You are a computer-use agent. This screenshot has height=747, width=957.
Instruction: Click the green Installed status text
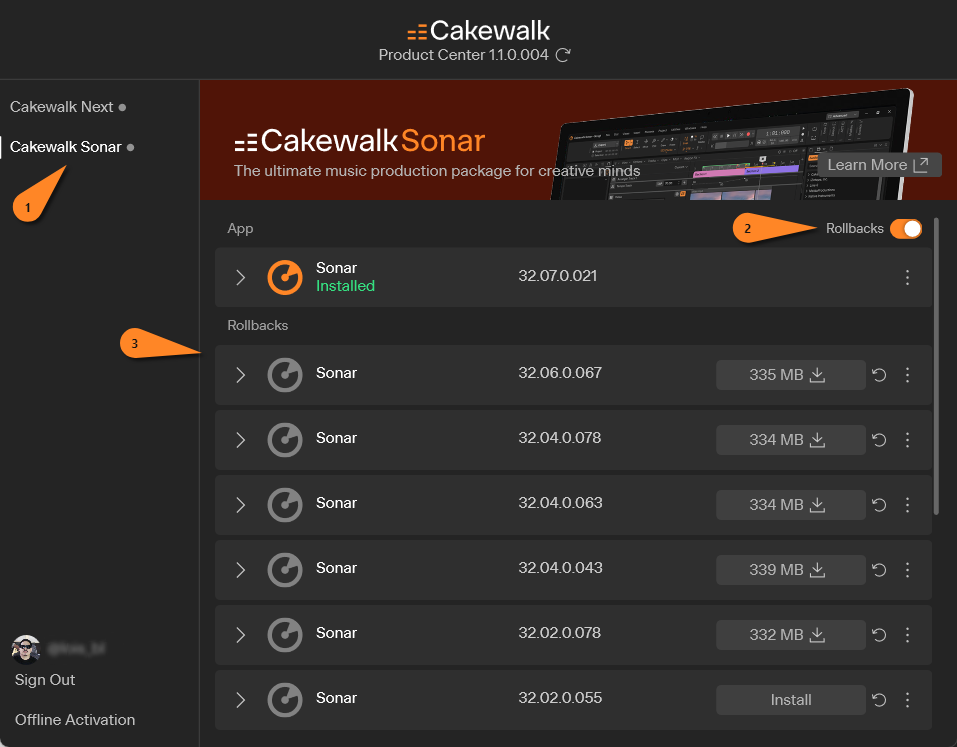[345, 286]
